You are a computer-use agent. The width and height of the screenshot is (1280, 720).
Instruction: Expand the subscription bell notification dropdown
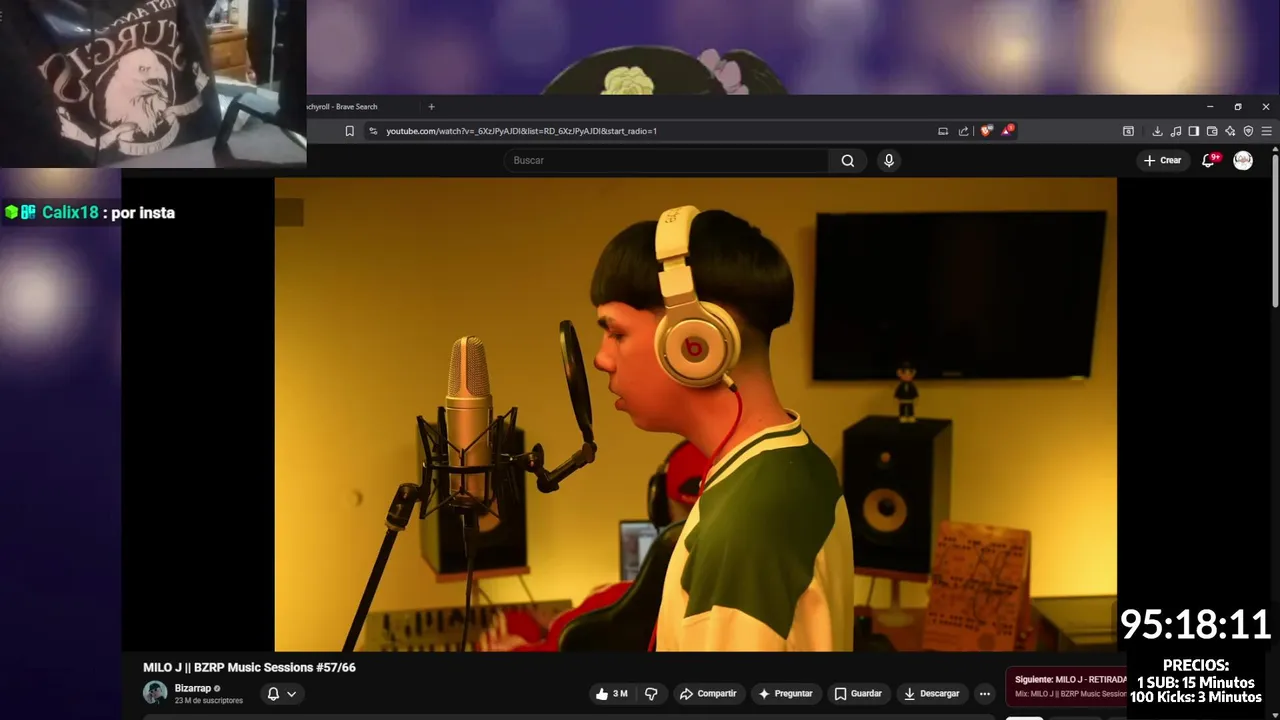[281, 694]
